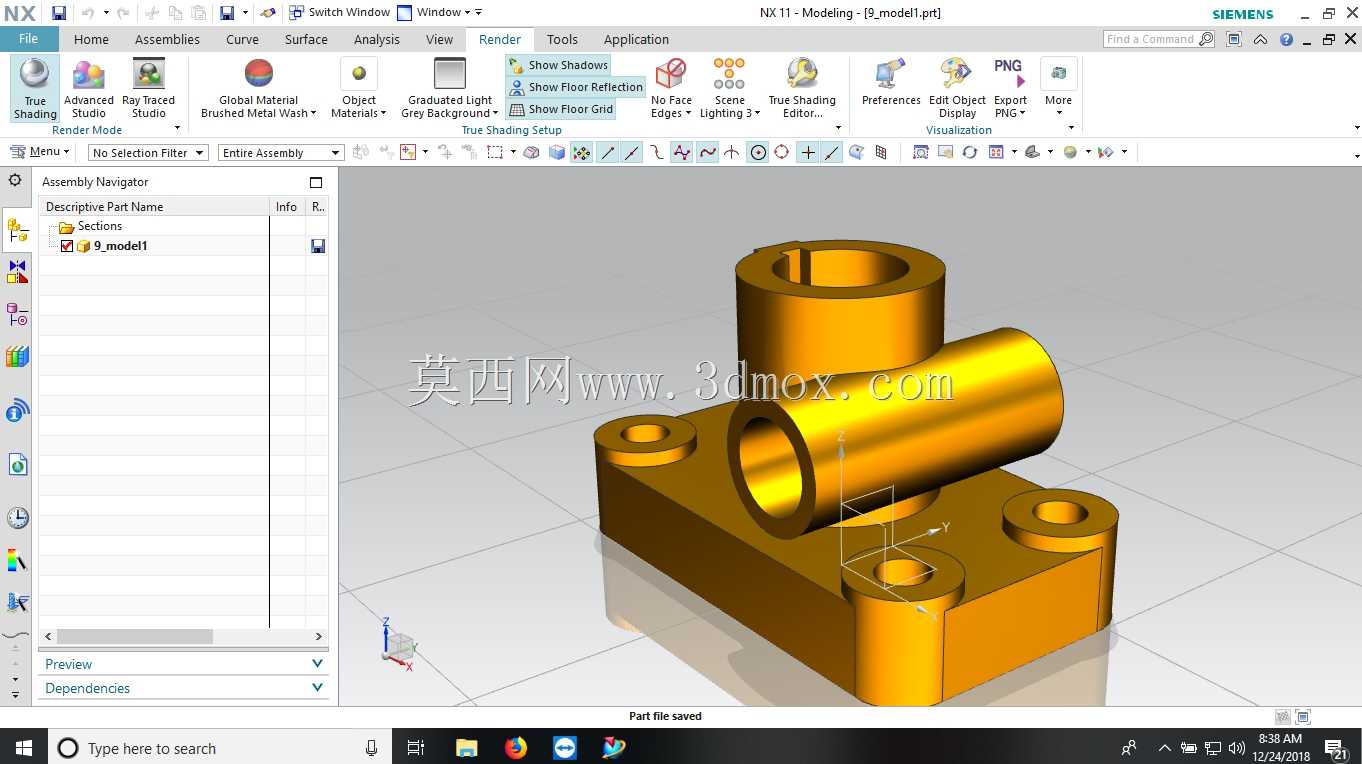Expand Global Material Brushed Metal Wash dropdown
1362x764 pixels.
click(x=258, y=88)
